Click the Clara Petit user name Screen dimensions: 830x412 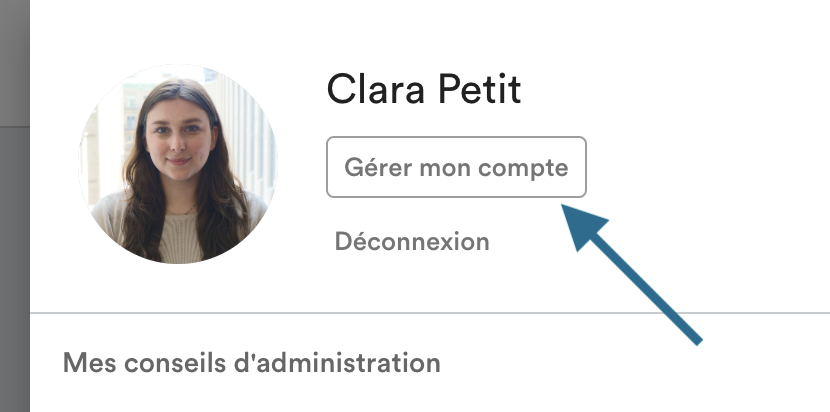click(423, 90)
